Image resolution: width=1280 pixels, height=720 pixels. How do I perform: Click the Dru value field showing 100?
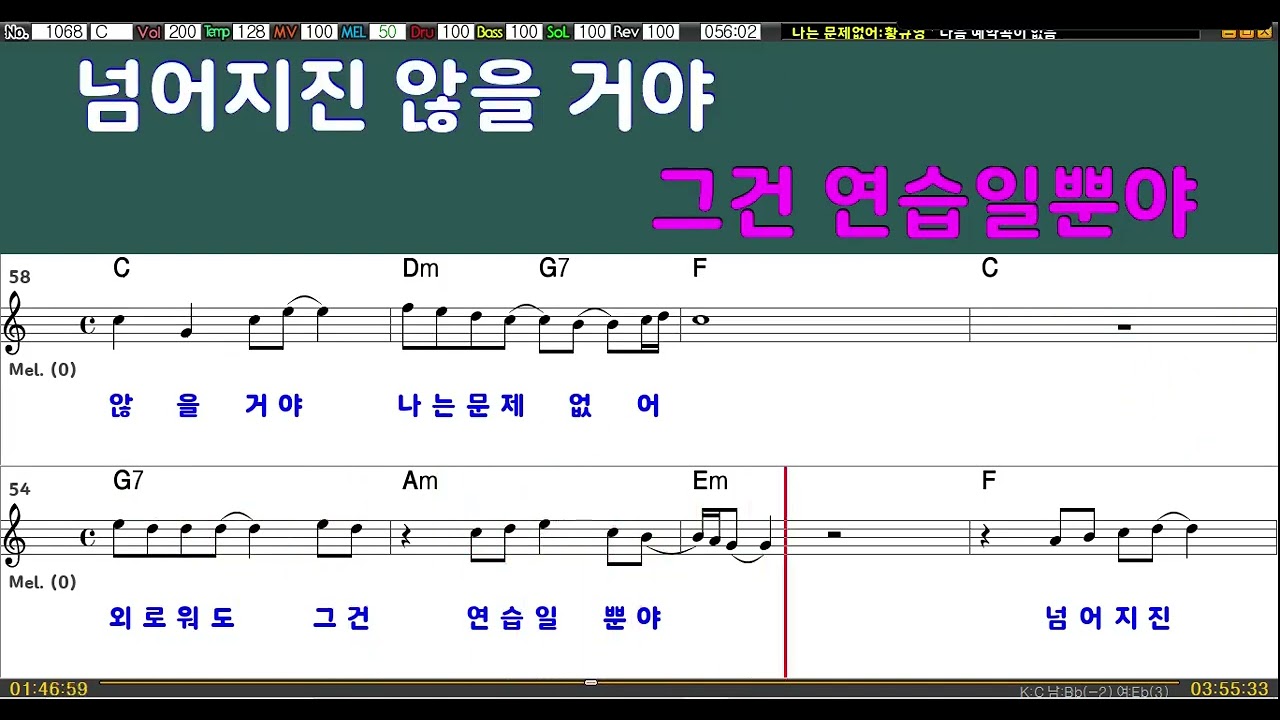coord(455,32)
